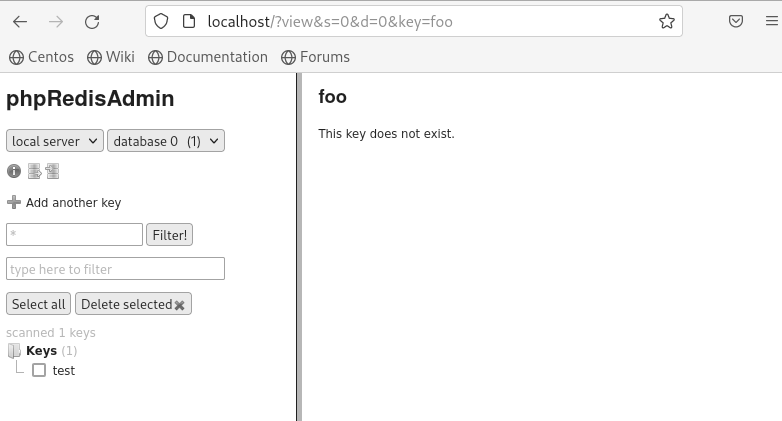The height and width of the screenshot is (421, 782).
Task: Open the tracking protection shield icon
Action: point(161,21)
